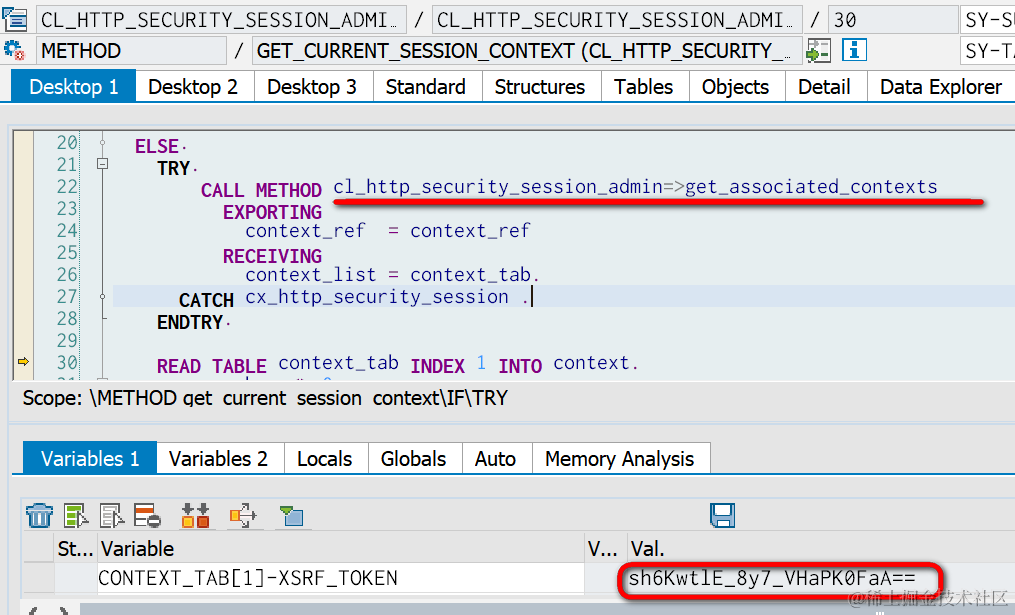Click the green list icon next to trash
The image size is (1015, 615).
tap(76, 515)
